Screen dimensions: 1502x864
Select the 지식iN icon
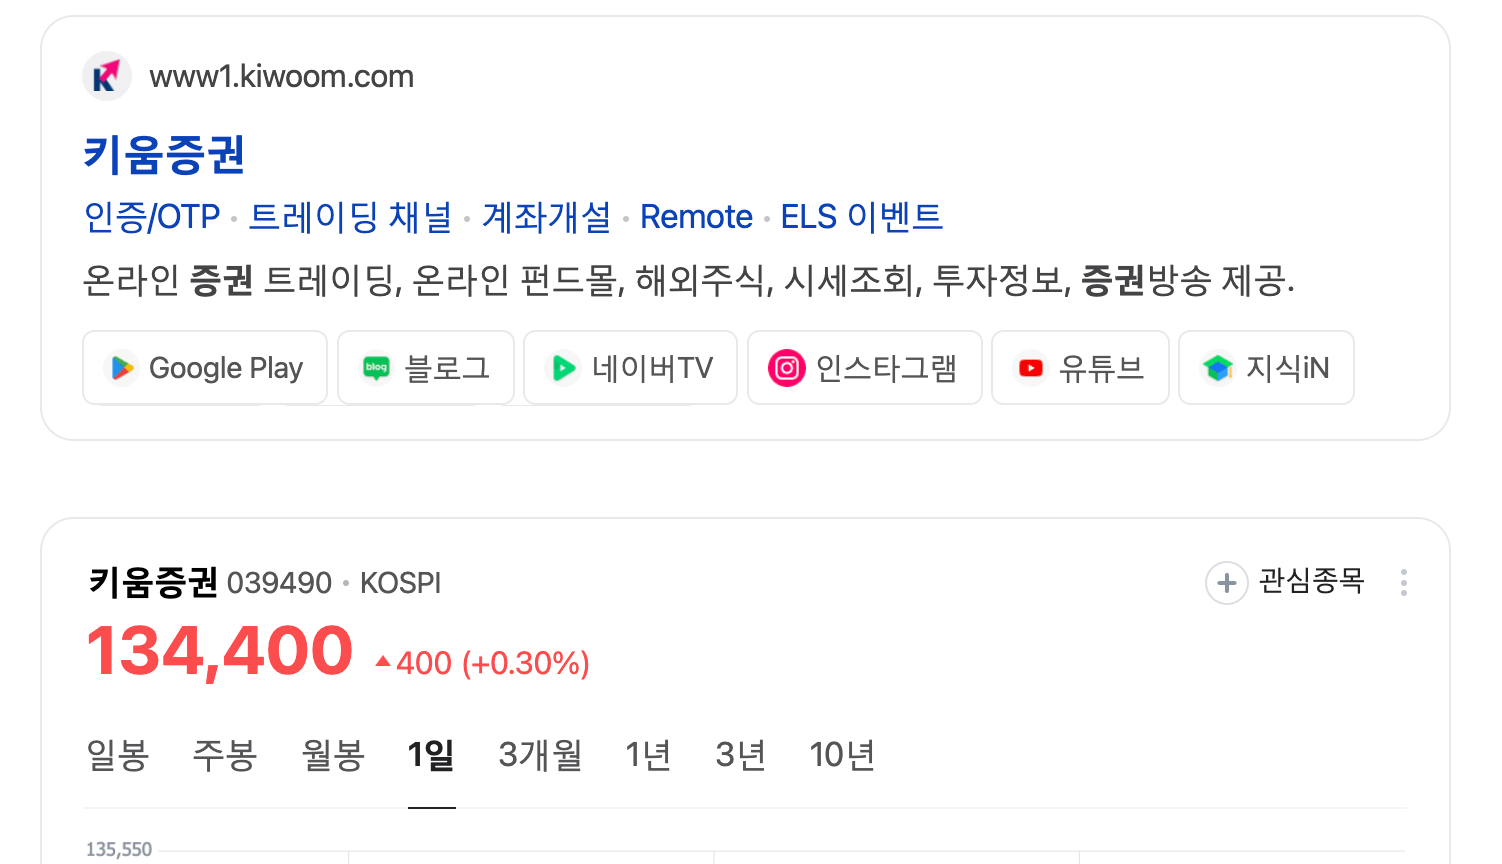[1218, 367]
